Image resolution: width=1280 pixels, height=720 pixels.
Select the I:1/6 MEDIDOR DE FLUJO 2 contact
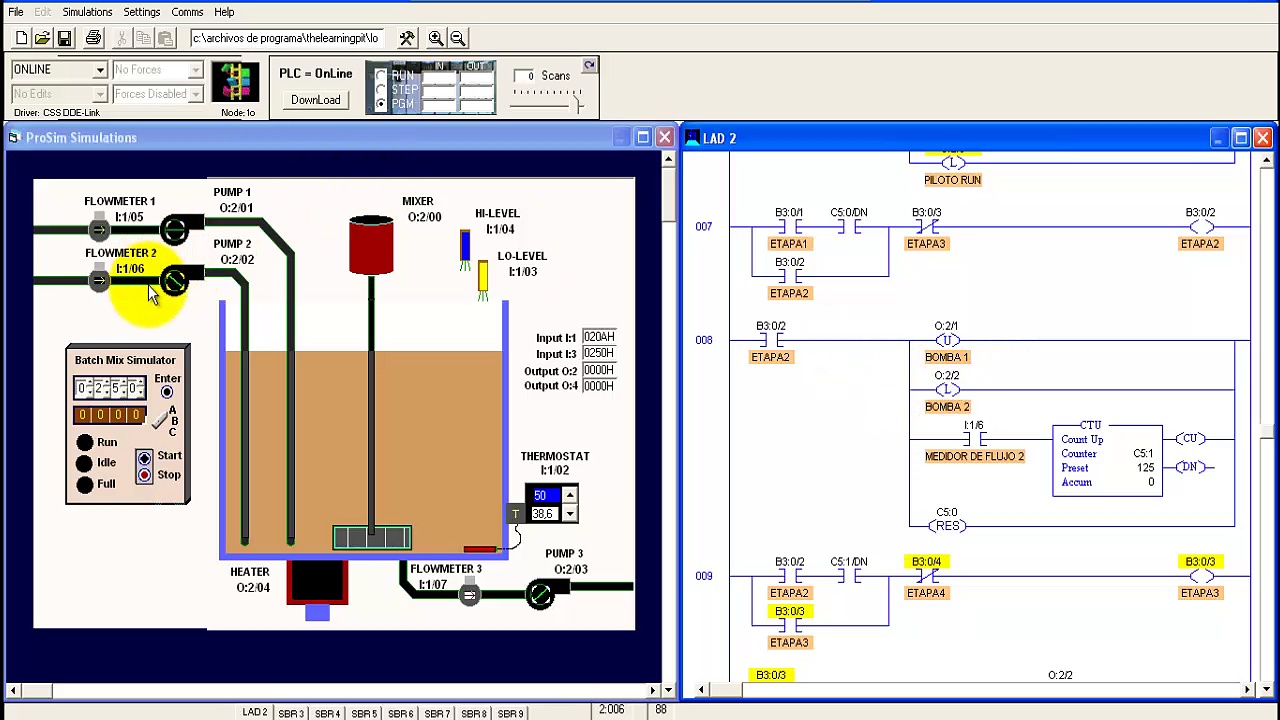pos(974,441)
